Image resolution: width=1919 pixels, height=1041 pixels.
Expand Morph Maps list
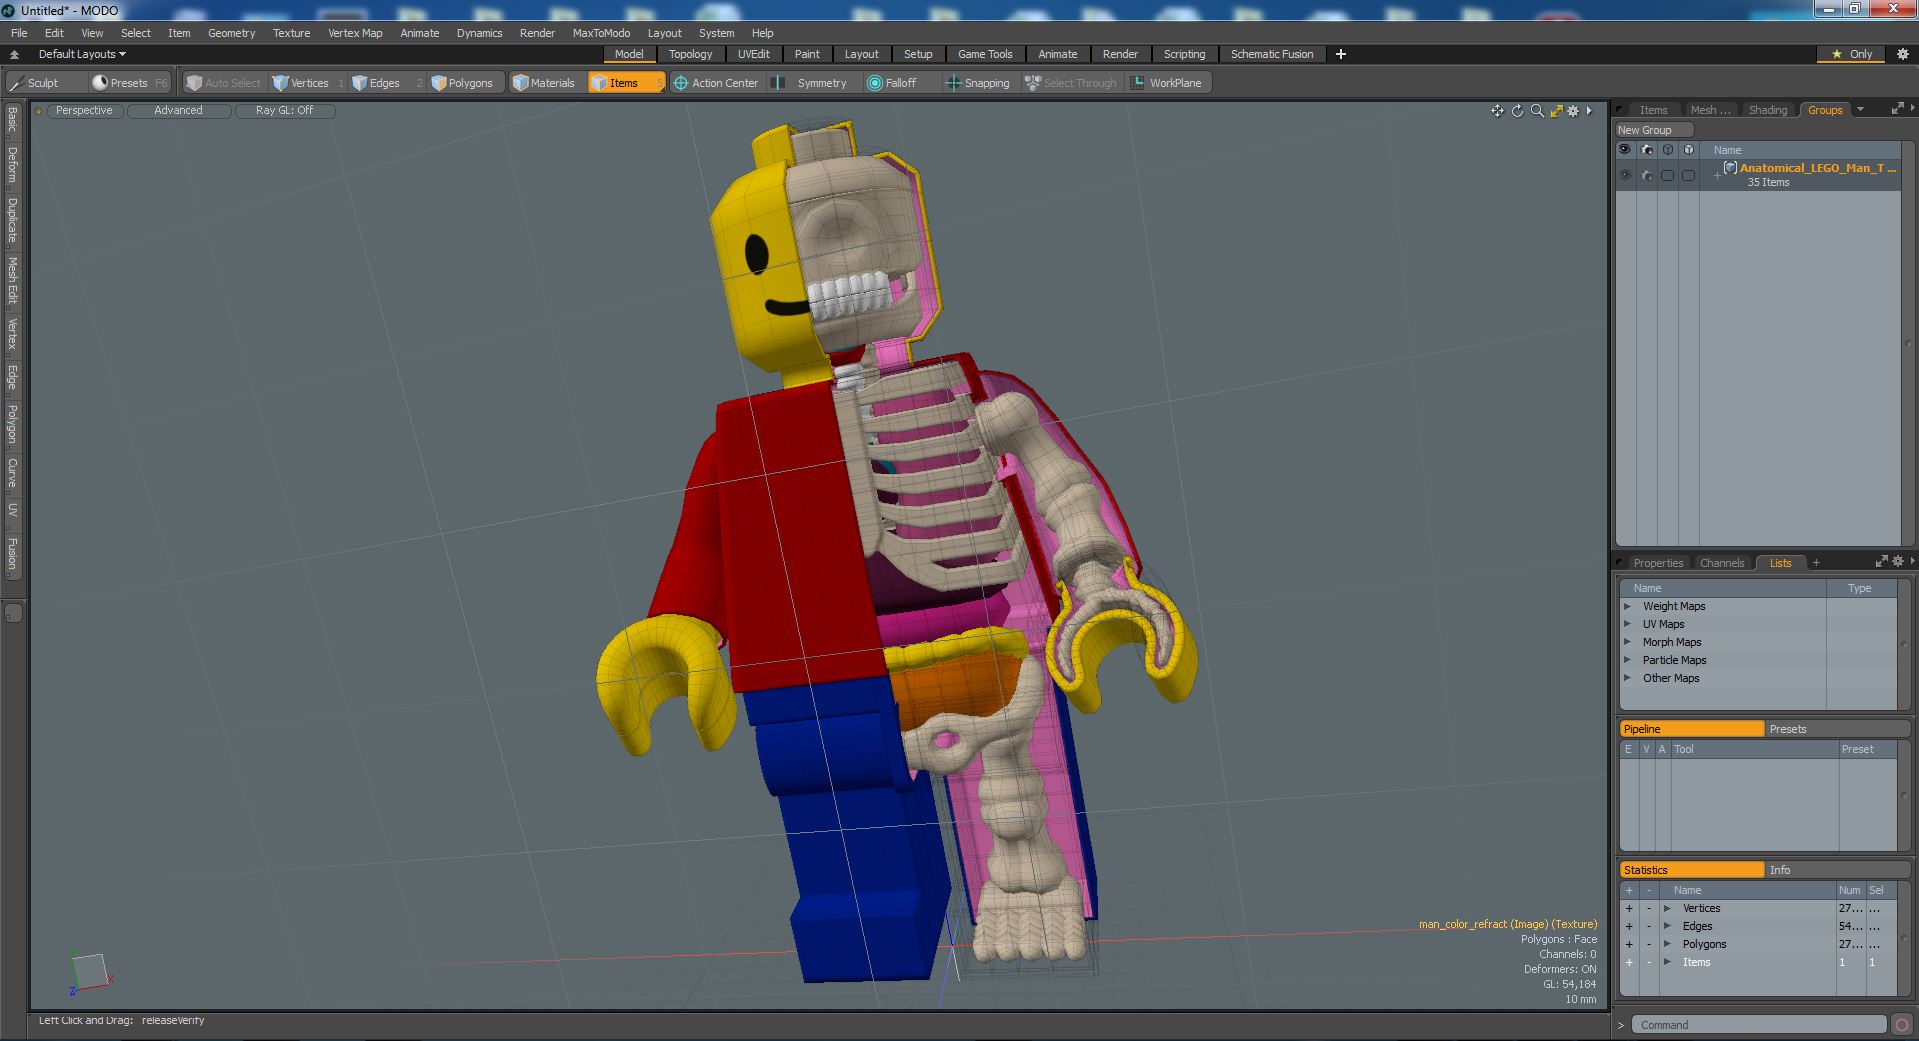pyautogui.click(x=1627, y=642)
